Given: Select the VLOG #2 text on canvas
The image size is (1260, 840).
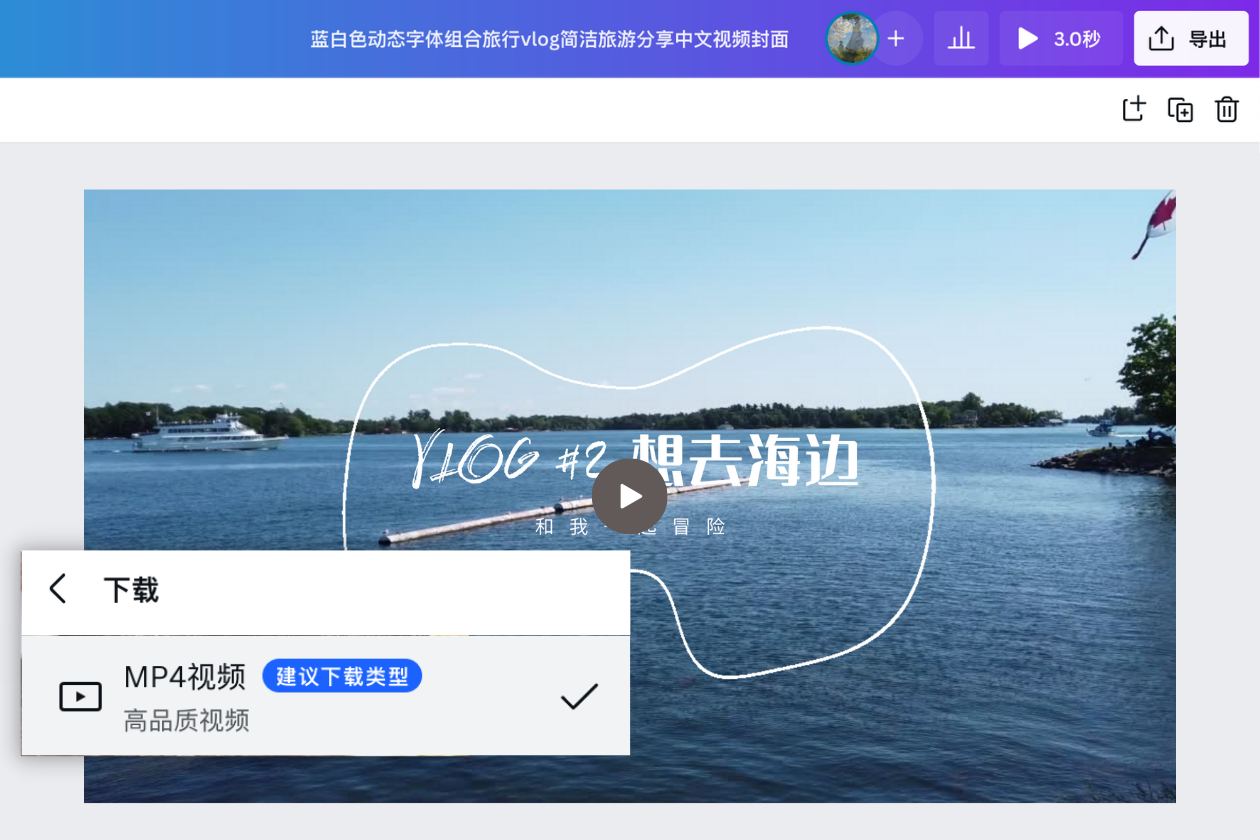Looking at the screenshot, I should (510, 460).
